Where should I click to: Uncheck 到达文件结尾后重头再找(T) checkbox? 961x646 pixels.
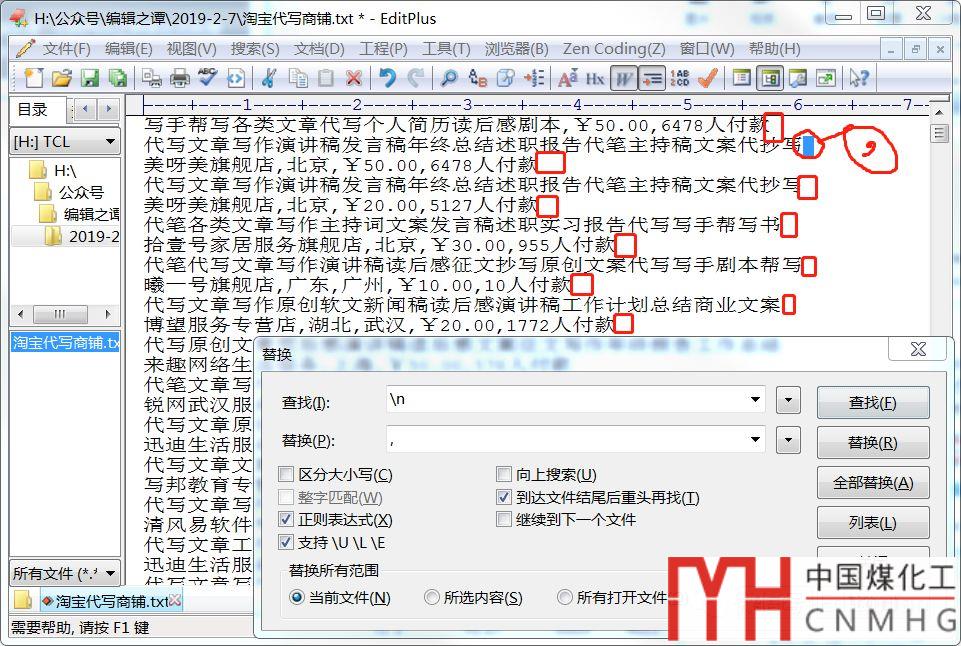504,497
